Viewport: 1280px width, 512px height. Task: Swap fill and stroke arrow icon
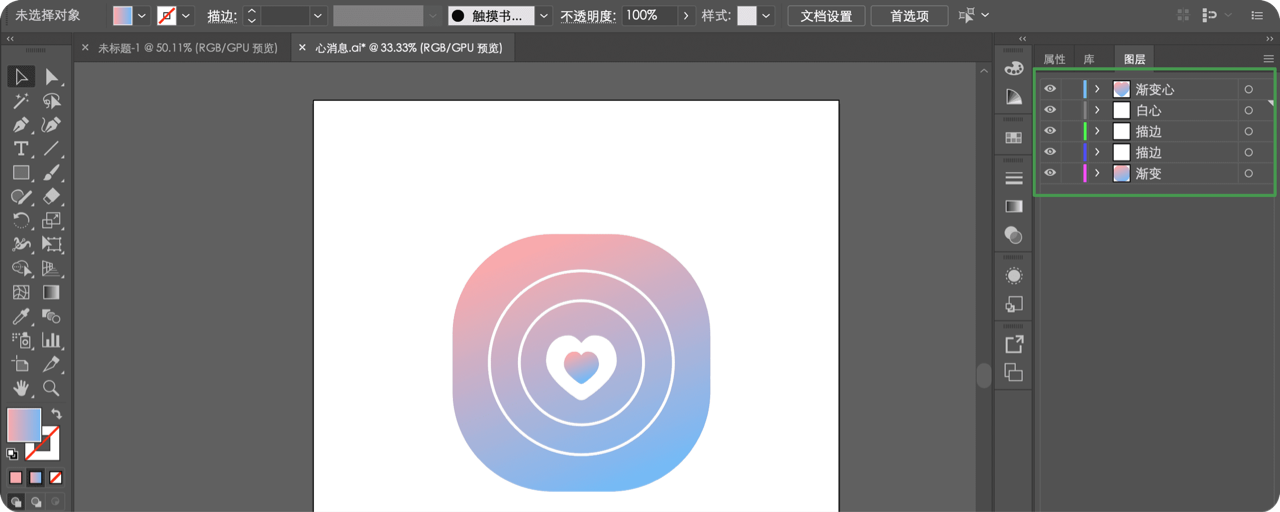pos(57,413)
